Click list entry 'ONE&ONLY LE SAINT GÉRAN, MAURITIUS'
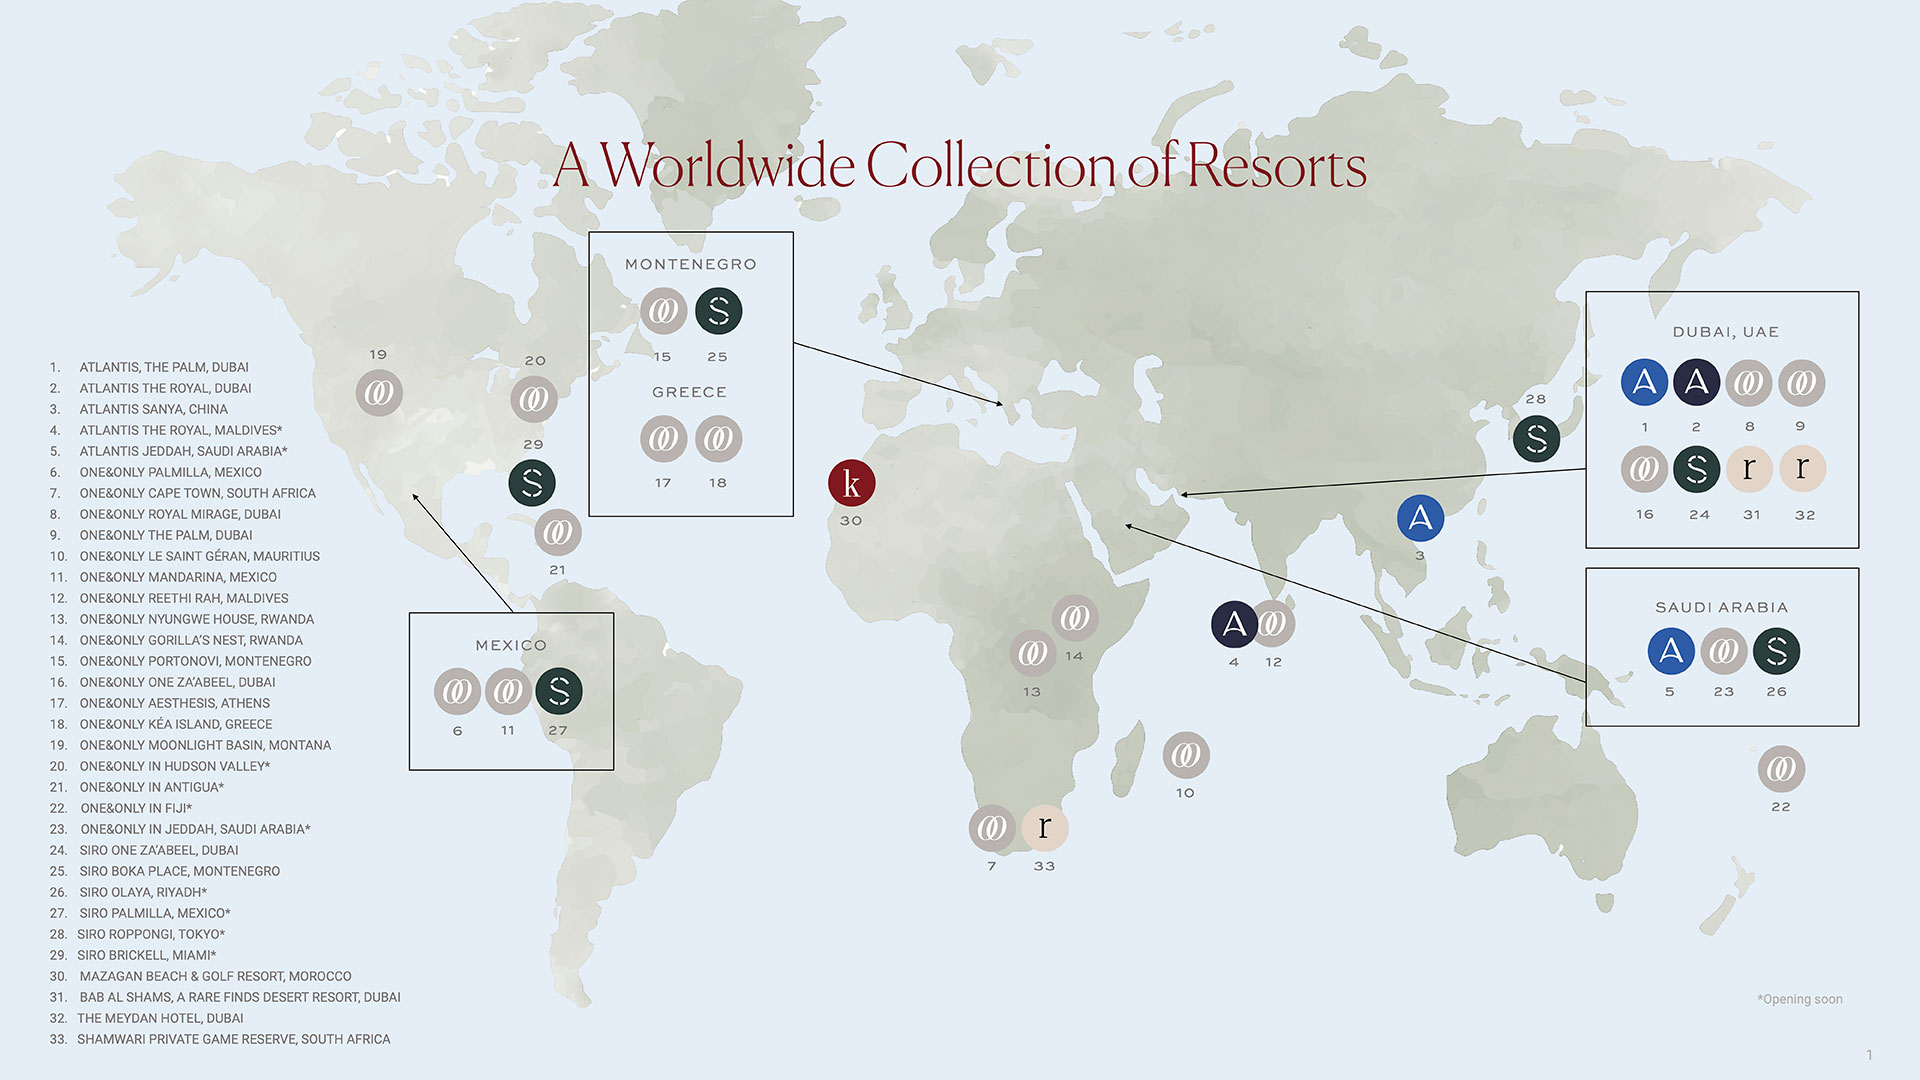 199,556
